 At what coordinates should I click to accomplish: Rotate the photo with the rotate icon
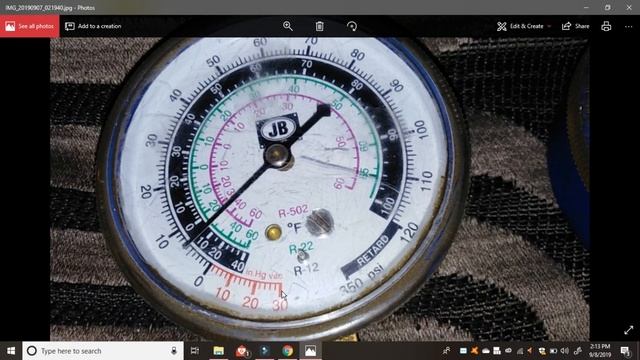(351, 26)
